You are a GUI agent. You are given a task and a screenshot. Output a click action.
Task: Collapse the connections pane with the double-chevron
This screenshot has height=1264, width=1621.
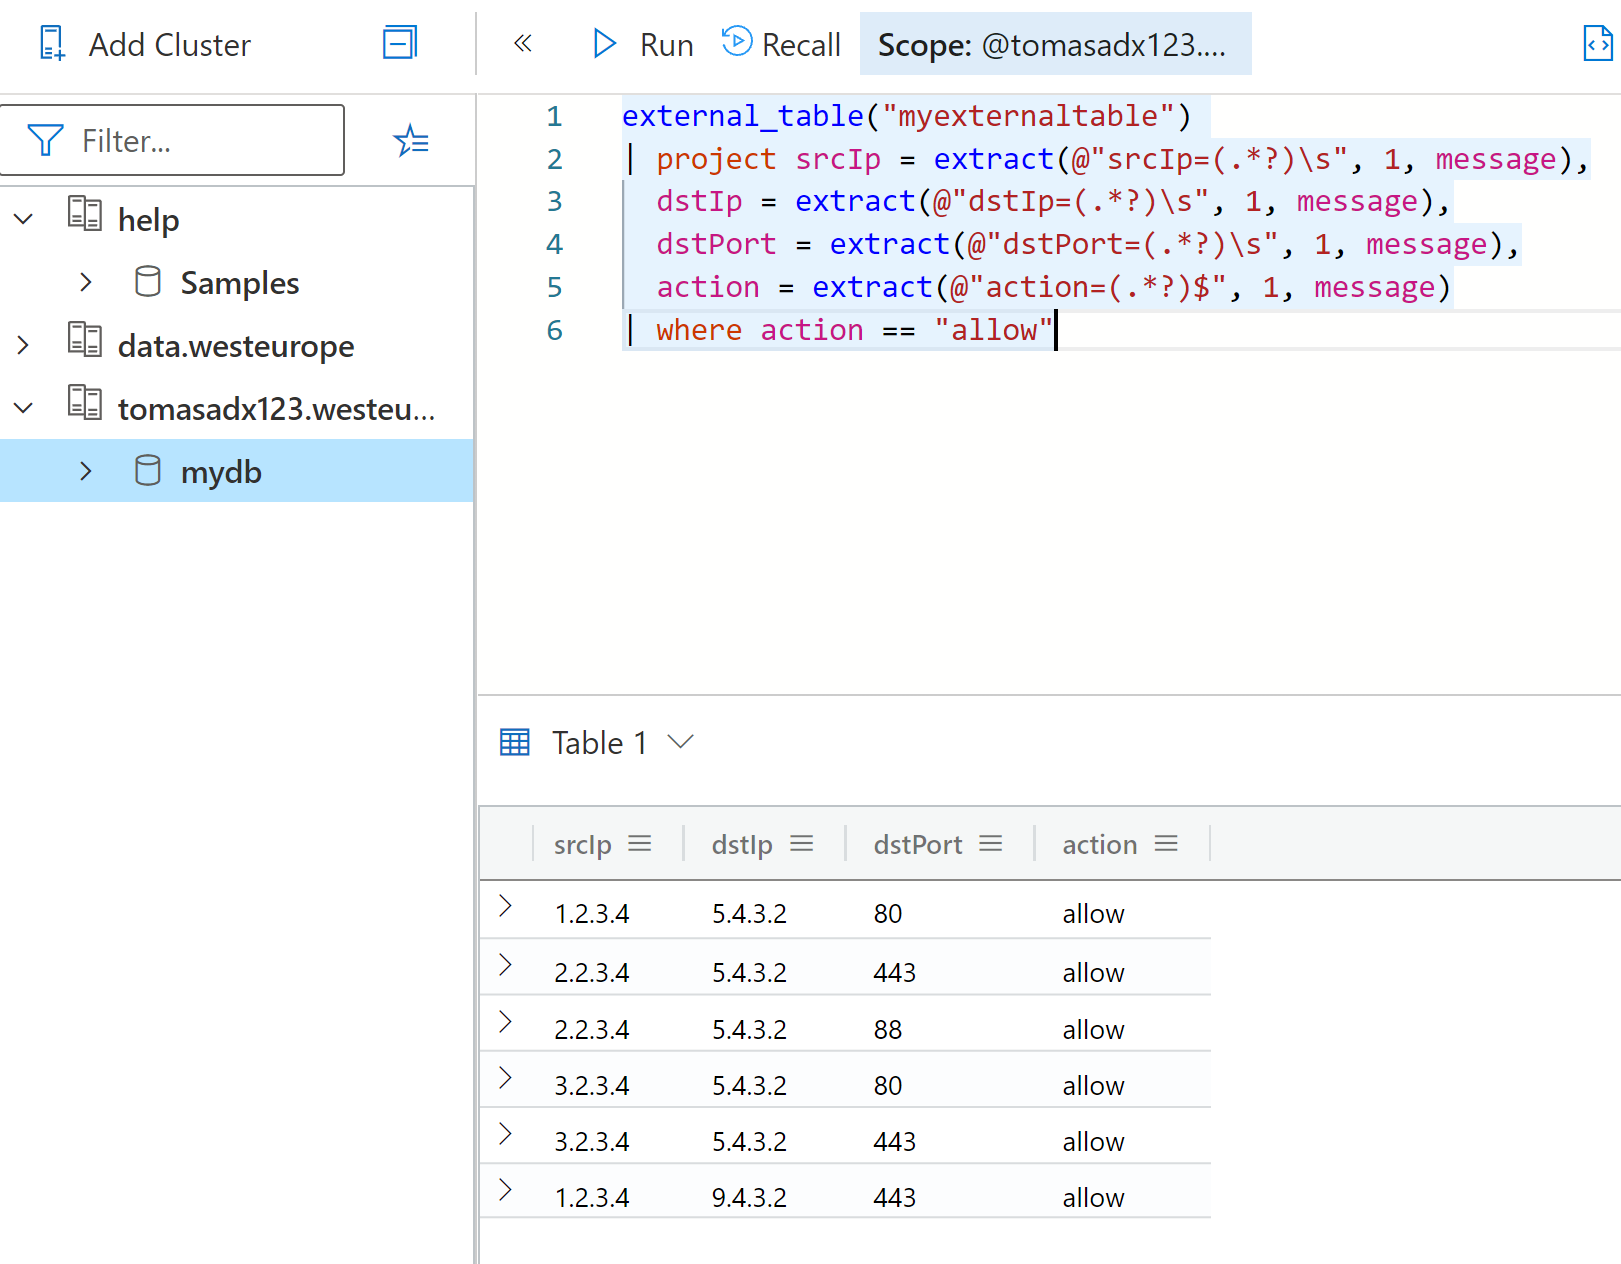522,44
